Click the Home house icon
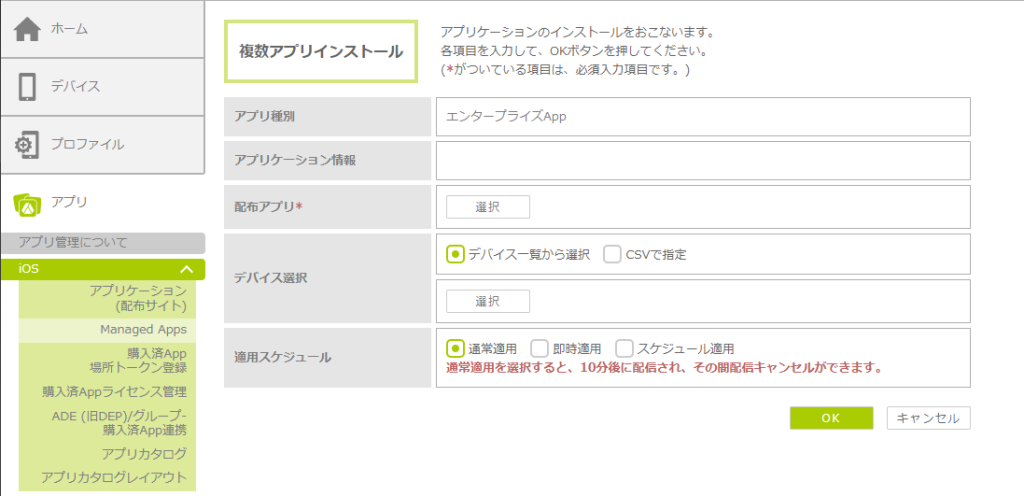Image resolution: width=1024 pixels, height=496 pixels. 27,29
